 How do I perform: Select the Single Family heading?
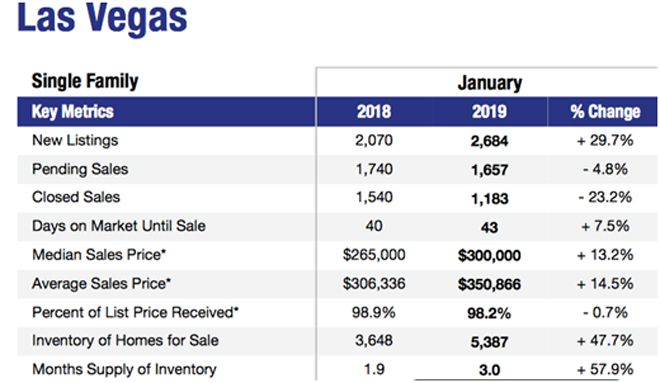[85, 81]
